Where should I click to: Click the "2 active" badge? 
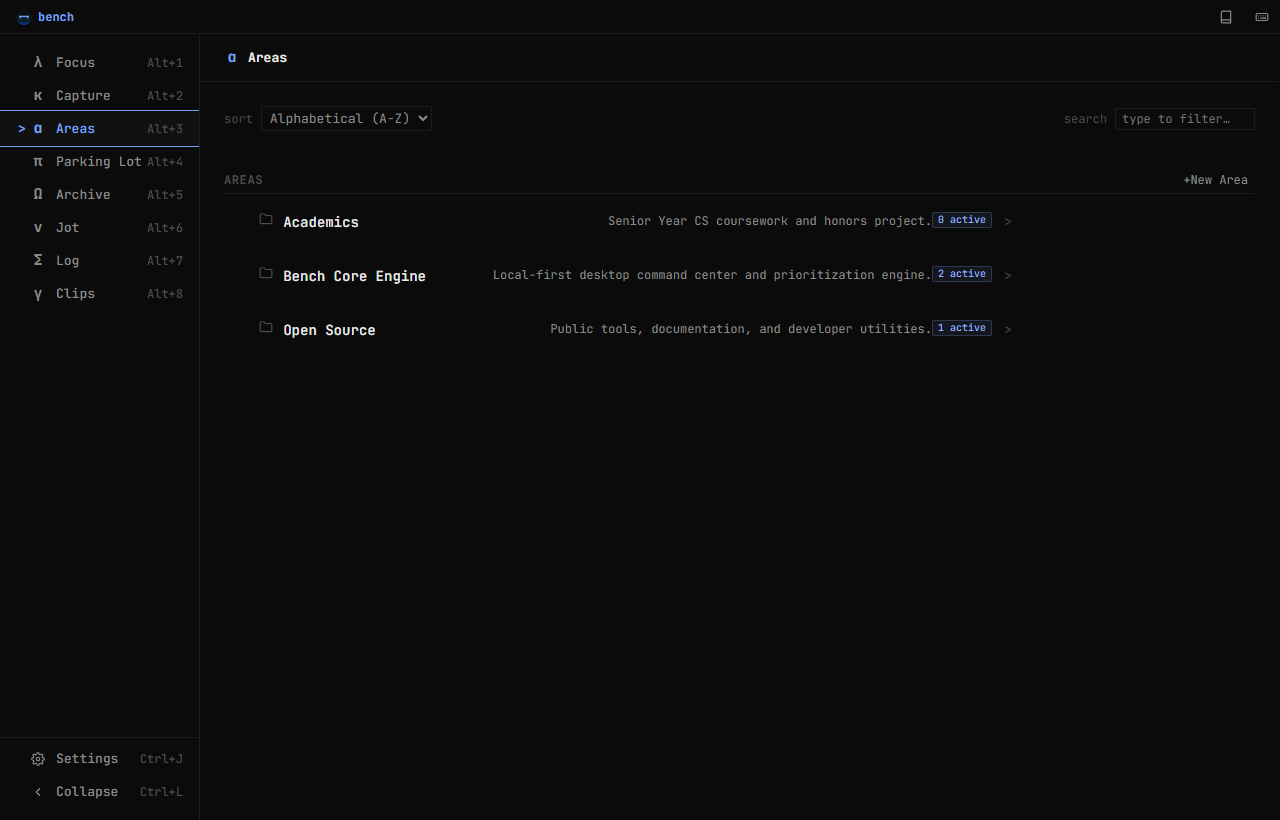[x=962, y=274]
